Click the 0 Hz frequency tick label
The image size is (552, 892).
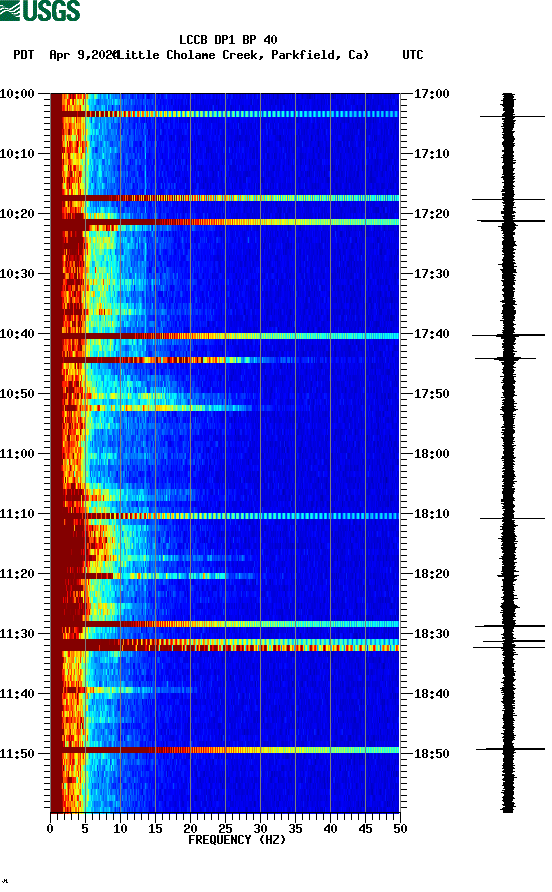(x=50, y=829)
